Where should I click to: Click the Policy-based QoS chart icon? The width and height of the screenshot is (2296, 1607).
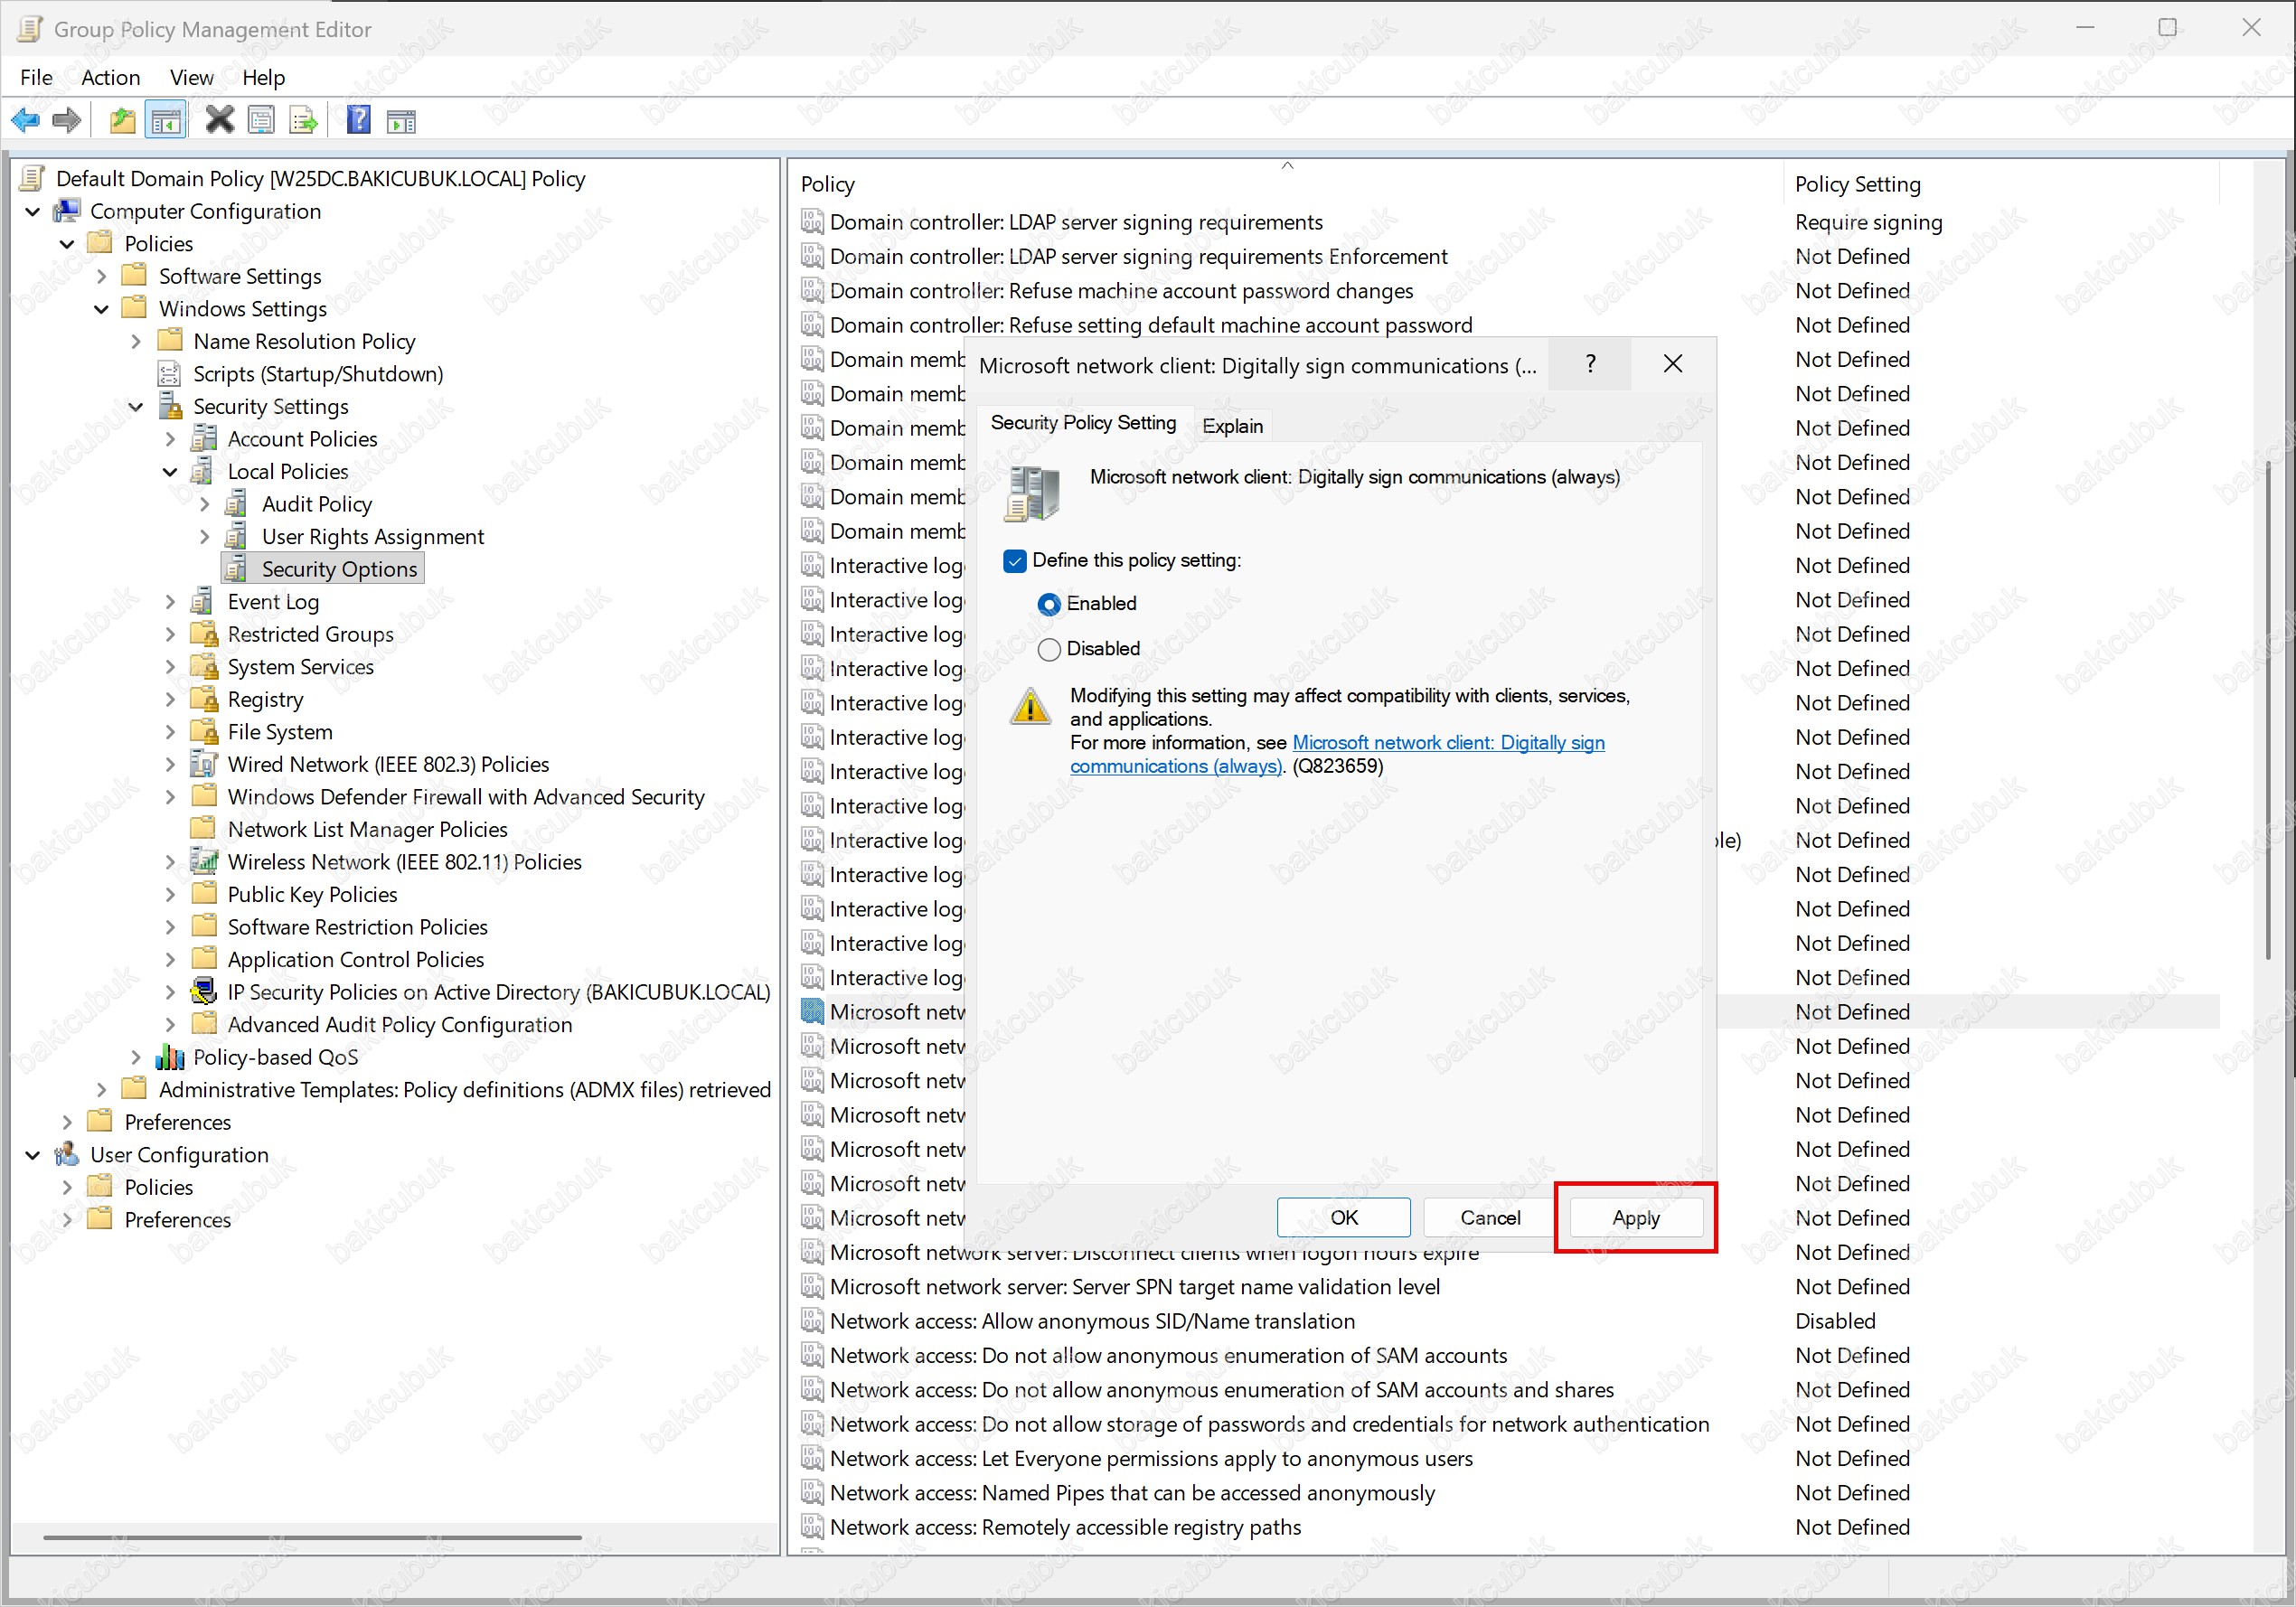(170, 1057)
